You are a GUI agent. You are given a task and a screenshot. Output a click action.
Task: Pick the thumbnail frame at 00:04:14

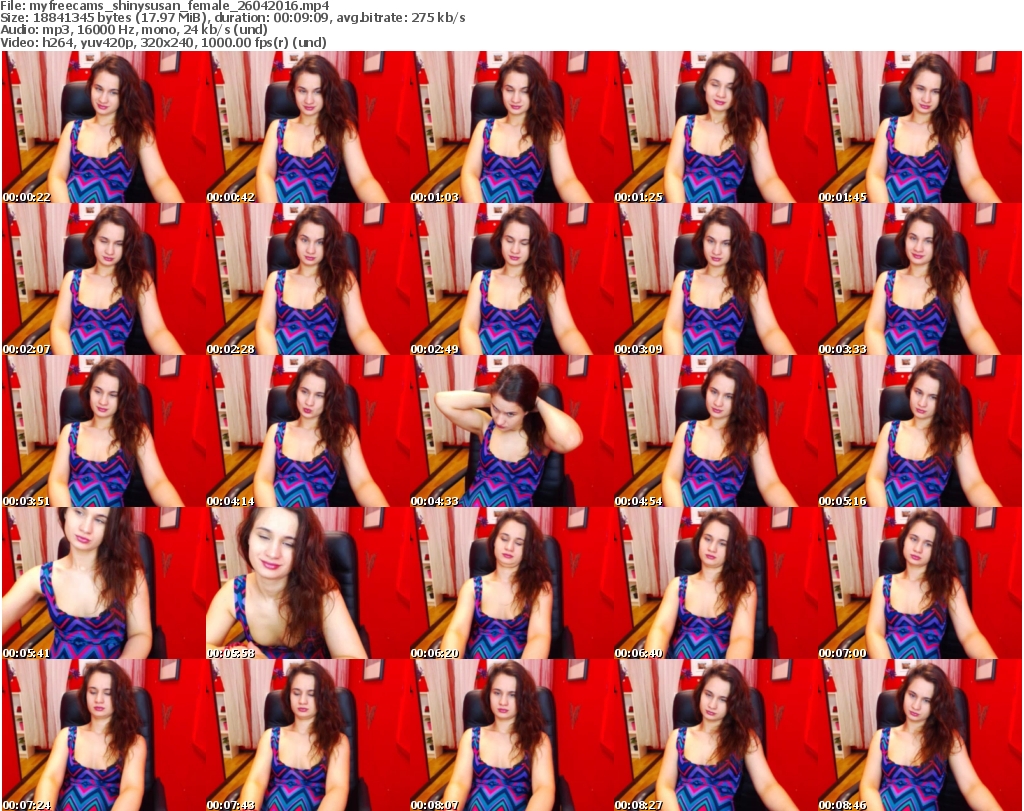308,431
